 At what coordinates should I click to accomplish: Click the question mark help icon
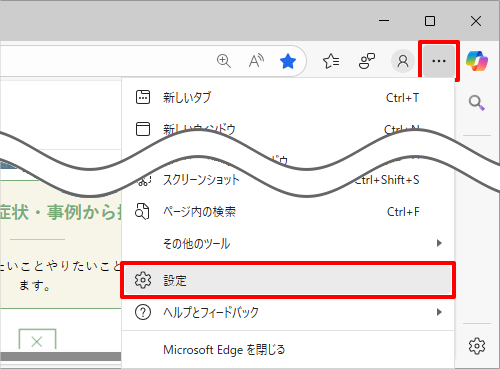[143, 312]
